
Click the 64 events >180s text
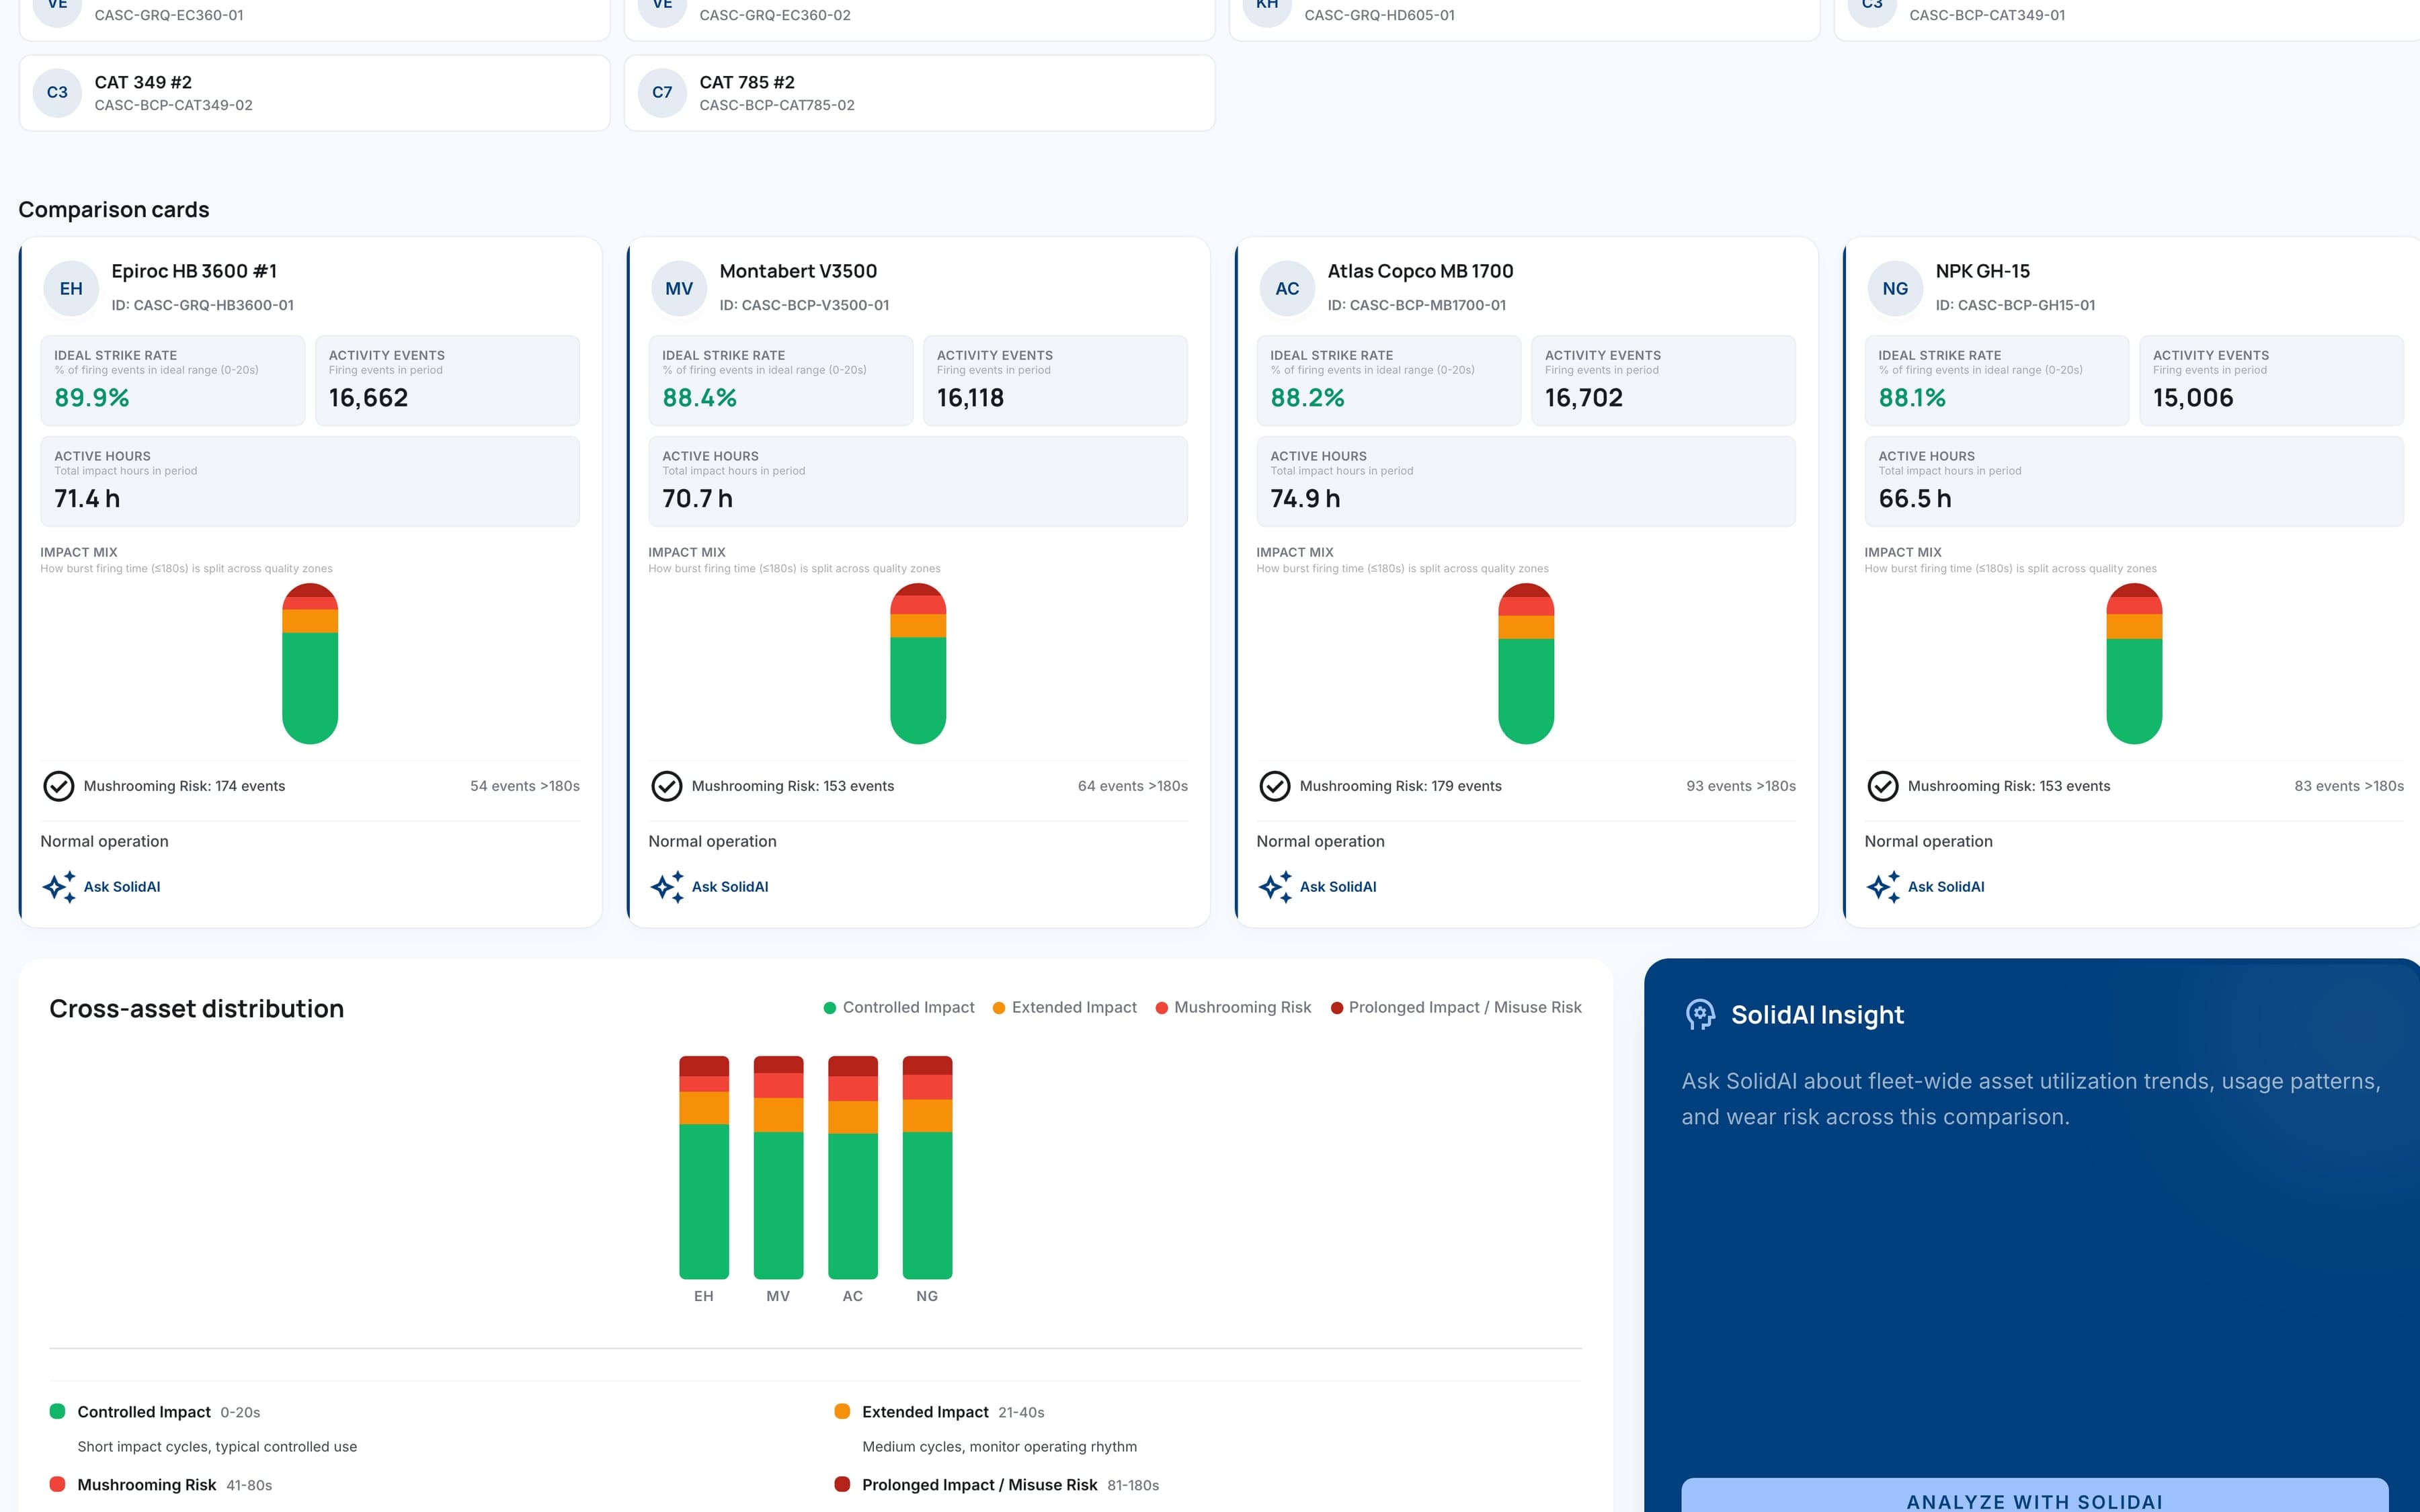[1133, 786]
